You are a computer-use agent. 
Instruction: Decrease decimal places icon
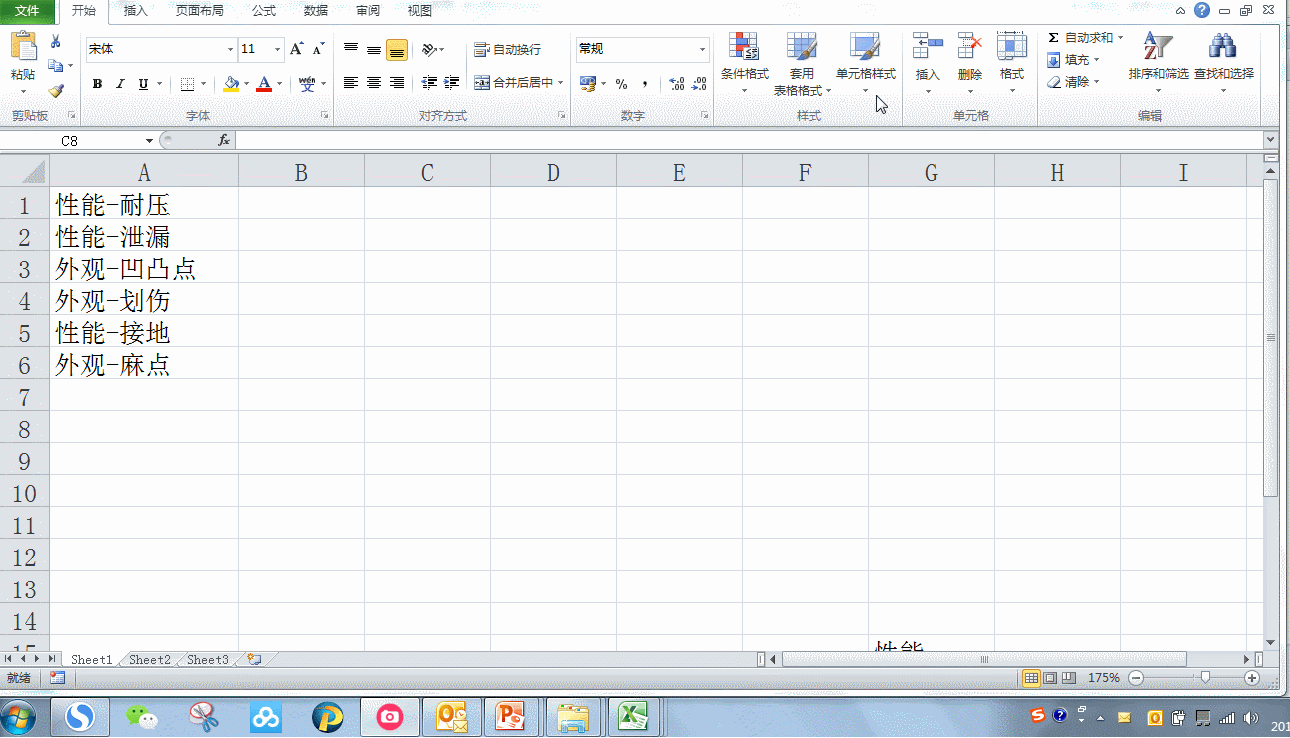click(700, 84)
